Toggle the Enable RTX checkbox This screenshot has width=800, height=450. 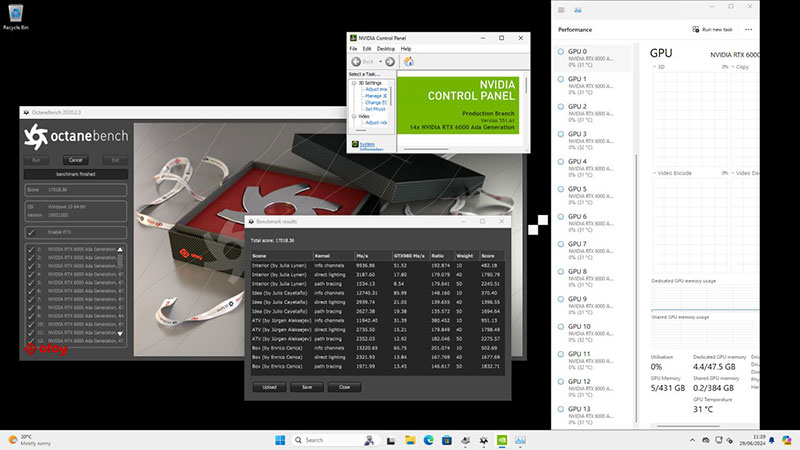[x=31, y=231]
